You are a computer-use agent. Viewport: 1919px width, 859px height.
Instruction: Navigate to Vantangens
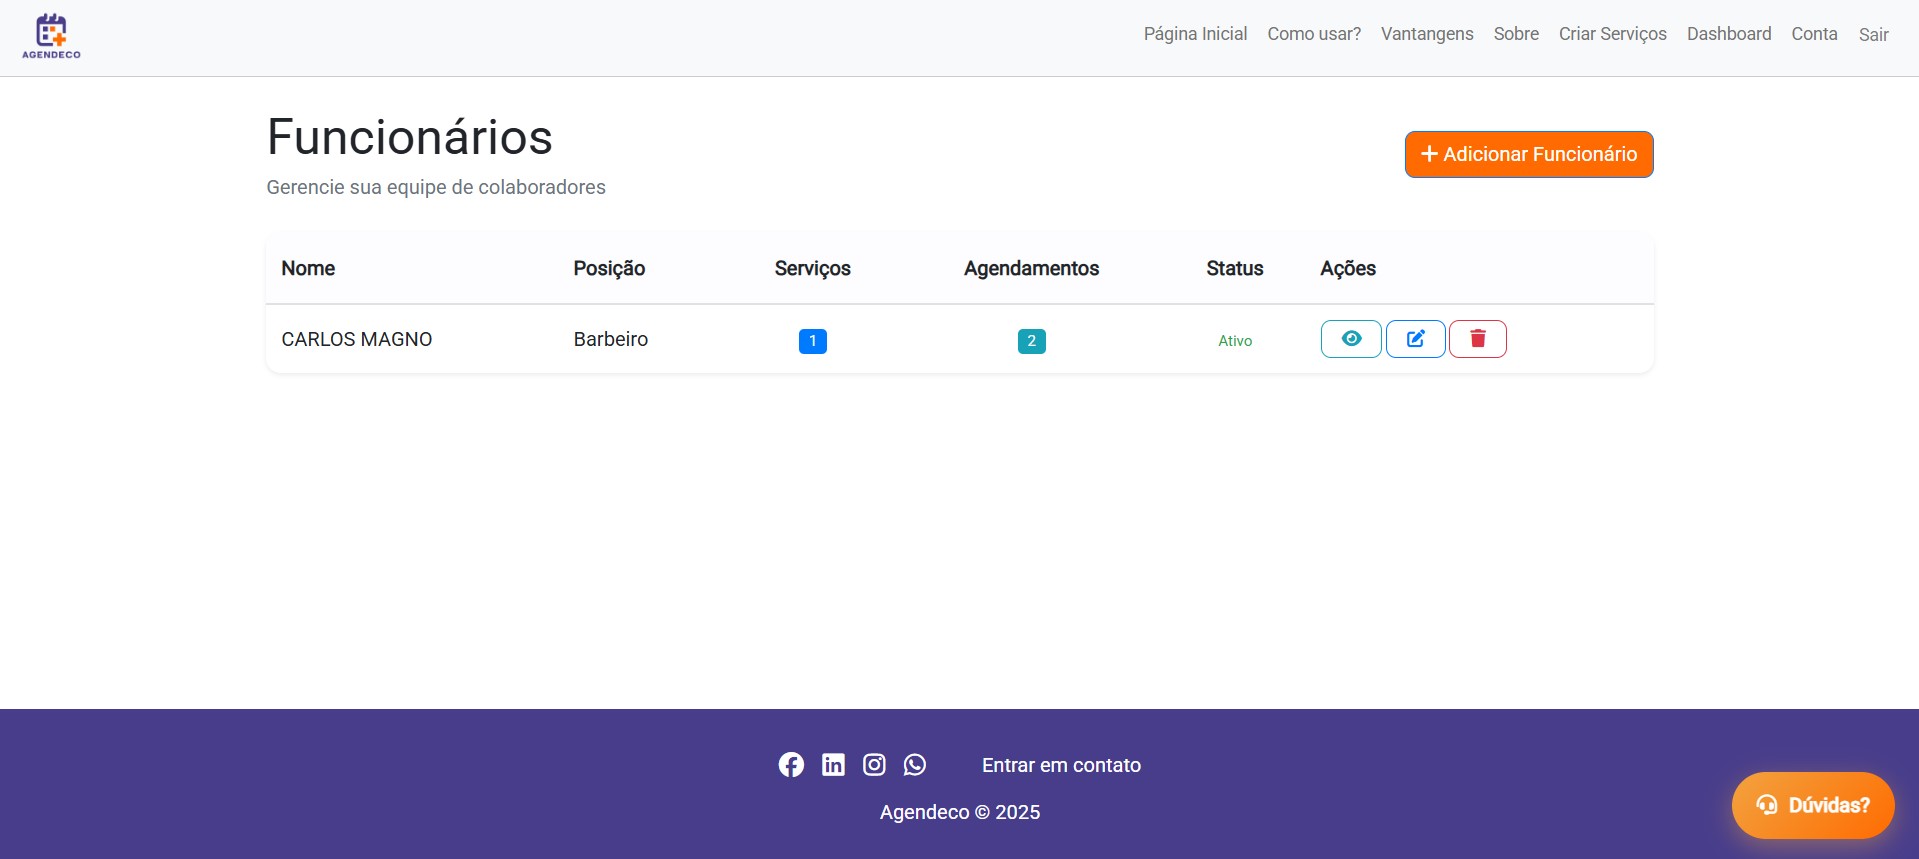(1427, 34)
